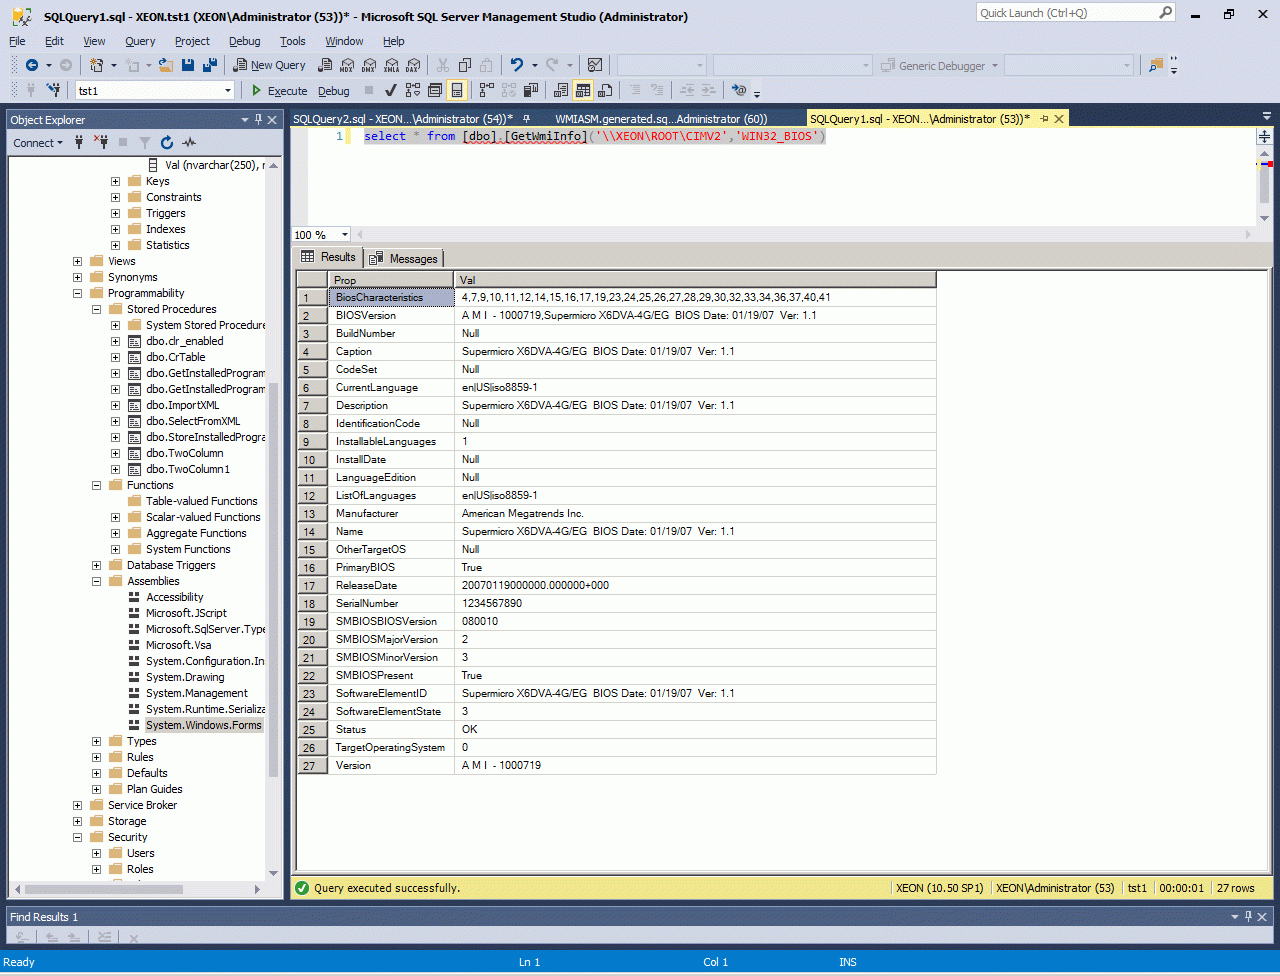1280x976 pixels.
Task: Expand the Service Broker node
Action: (78, 805)
